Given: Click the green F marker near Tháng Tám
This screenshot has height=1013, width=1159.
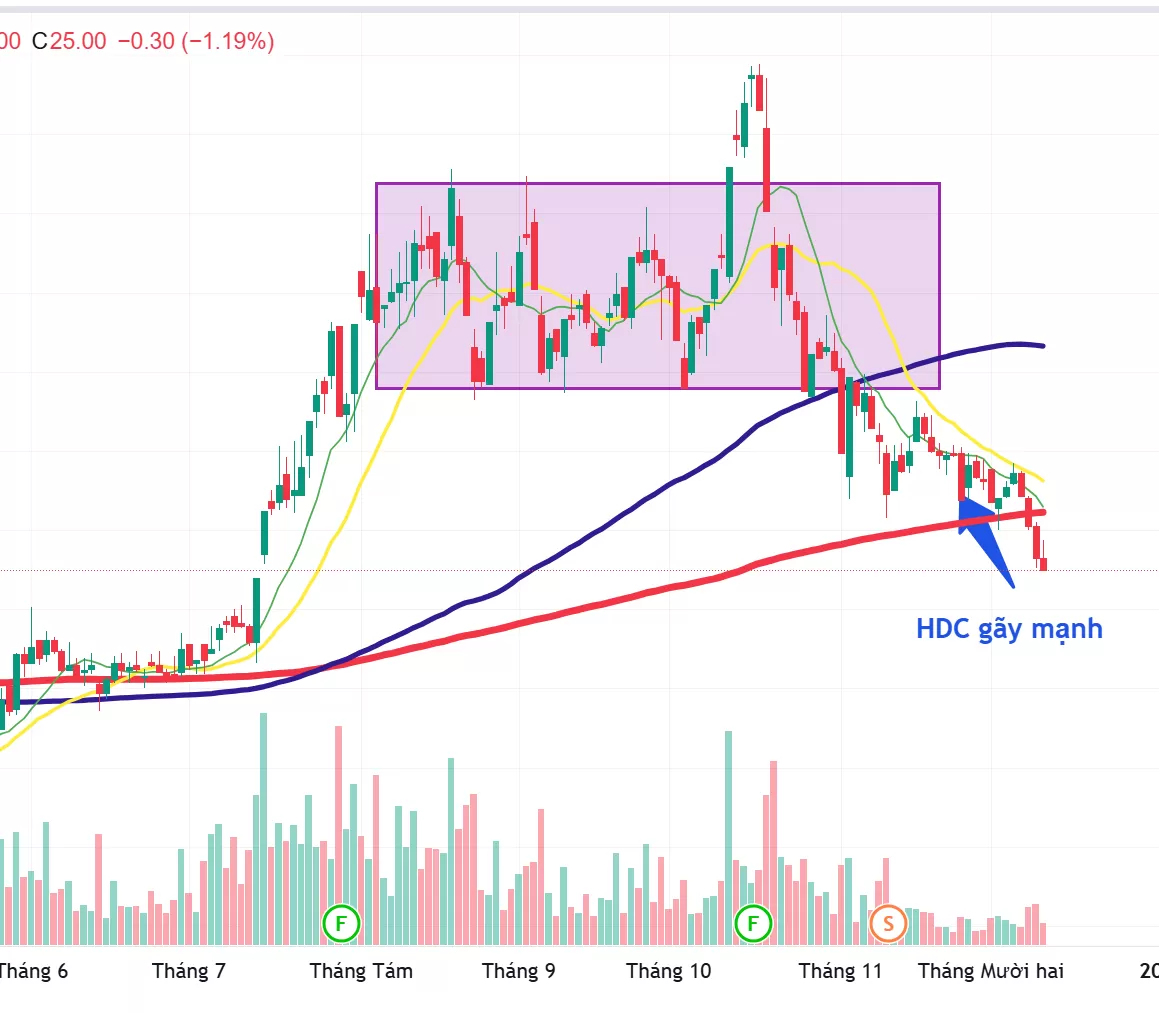Looking at the screenshot, I should pos(341,924).
